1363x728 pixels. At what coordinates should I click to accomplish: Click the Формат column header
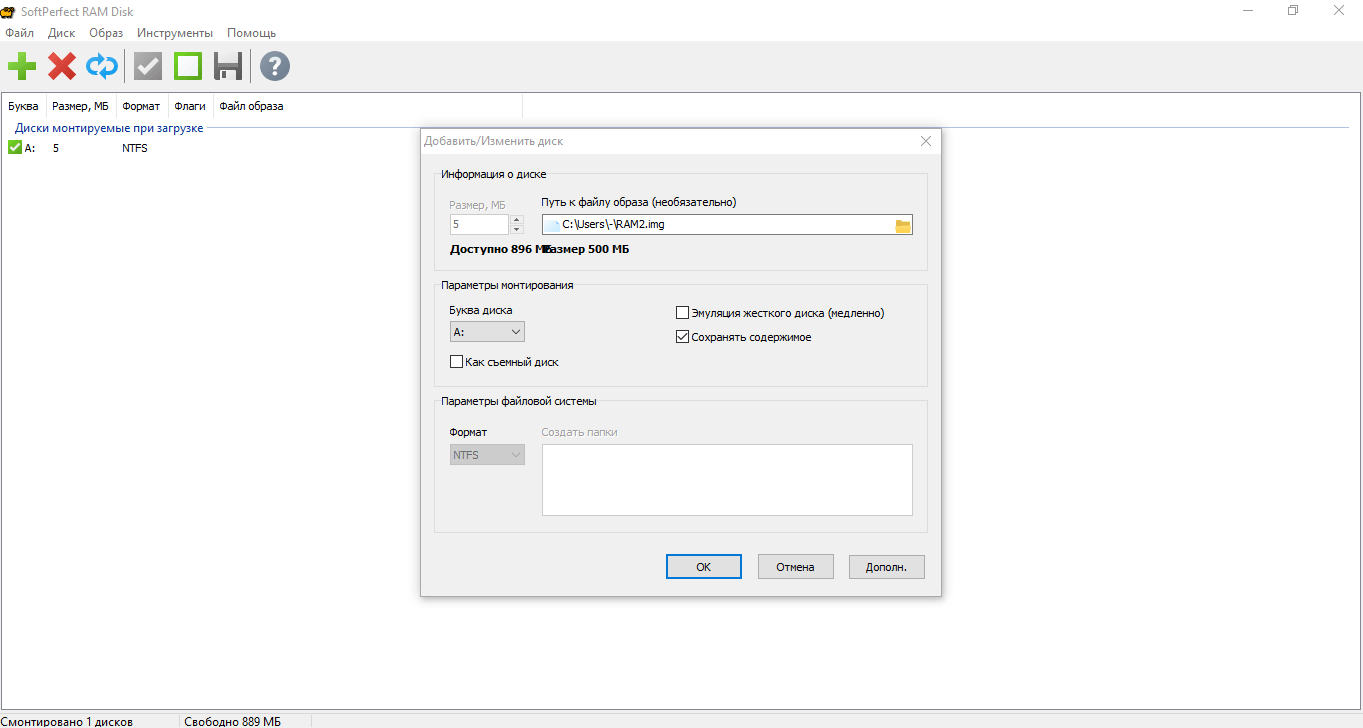[x=141, y=106]
